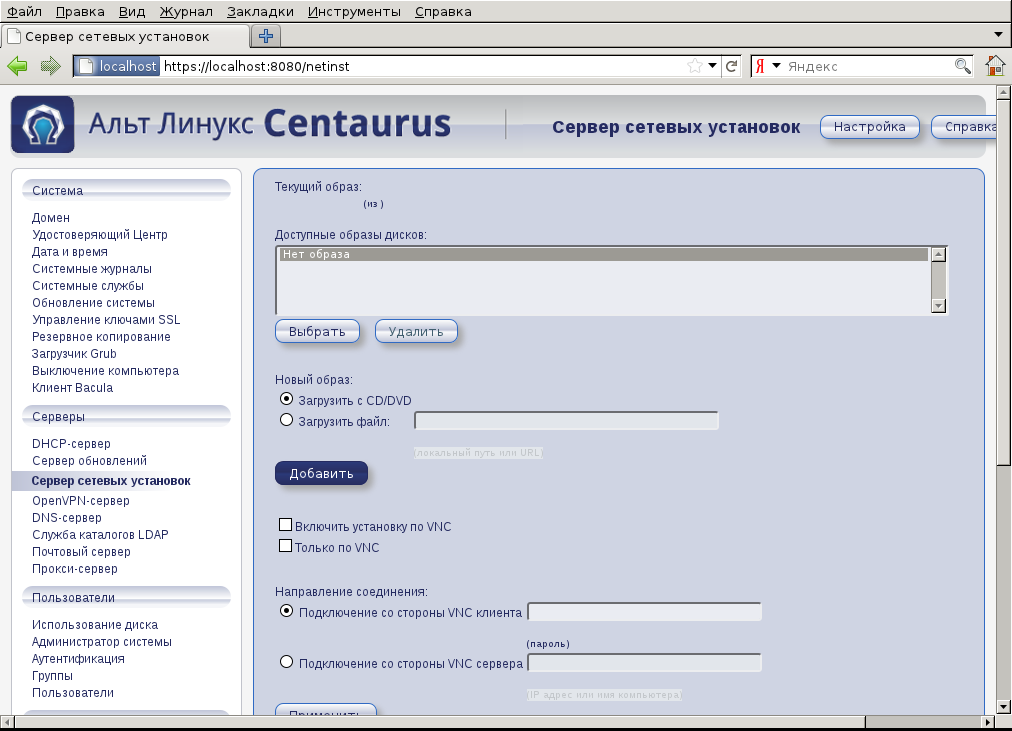Open the Файл menu
The width and height of the screenshot is (1012, 731).
click(x=25, y=12)
